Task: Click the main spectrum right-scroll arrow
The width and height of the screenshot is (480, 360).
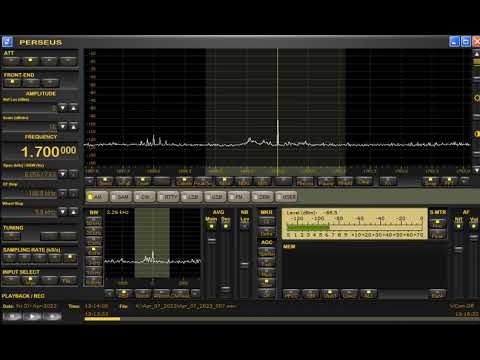Action: coord(465,181)
